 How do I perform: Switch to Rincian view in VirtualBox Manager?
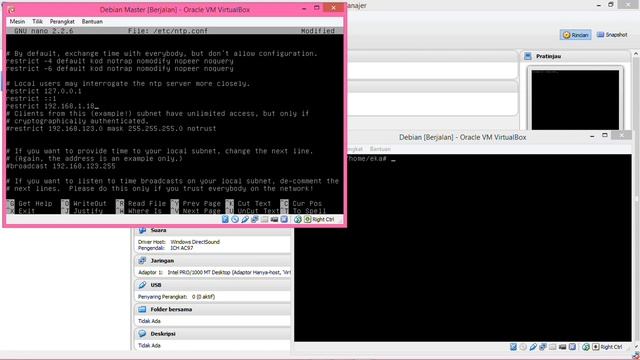coord(576,35)
